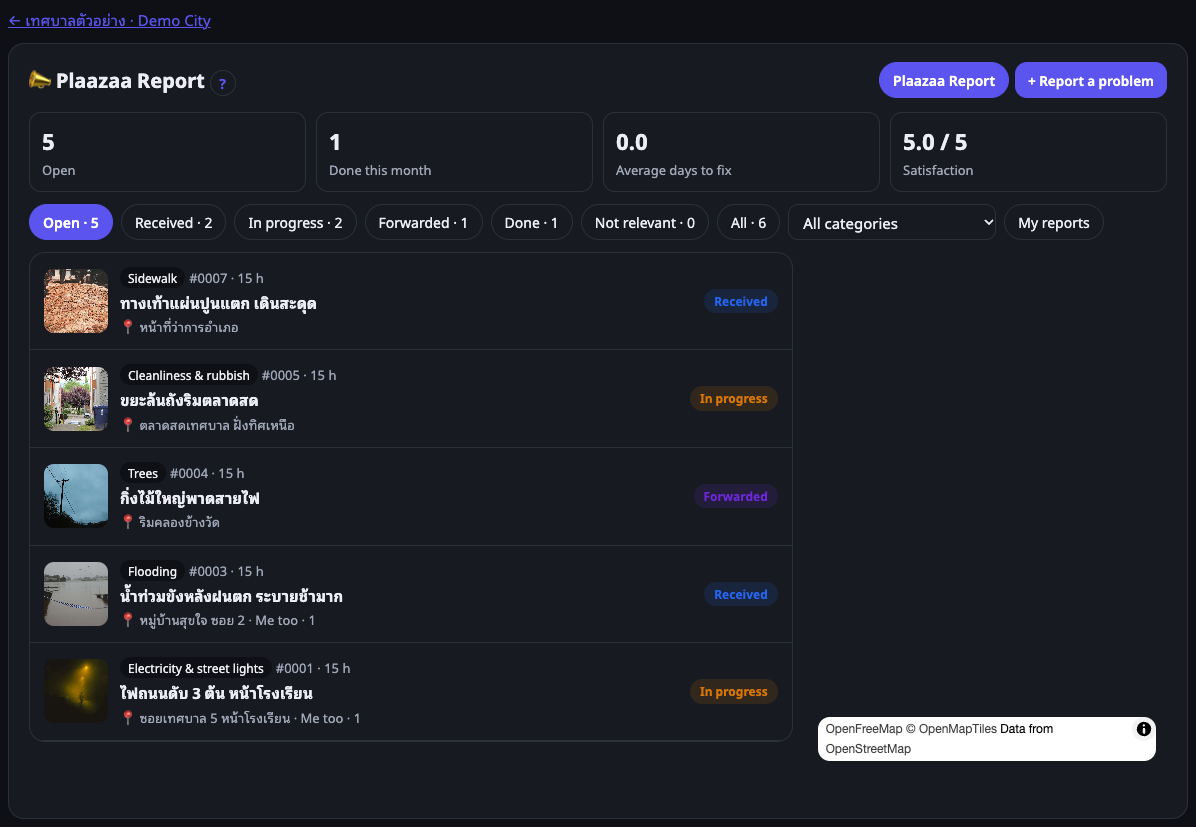This screenshot has width=1196, height=827.
Task: Open the Not relevant · 0 tab
Action: click(x=645, y=223)
